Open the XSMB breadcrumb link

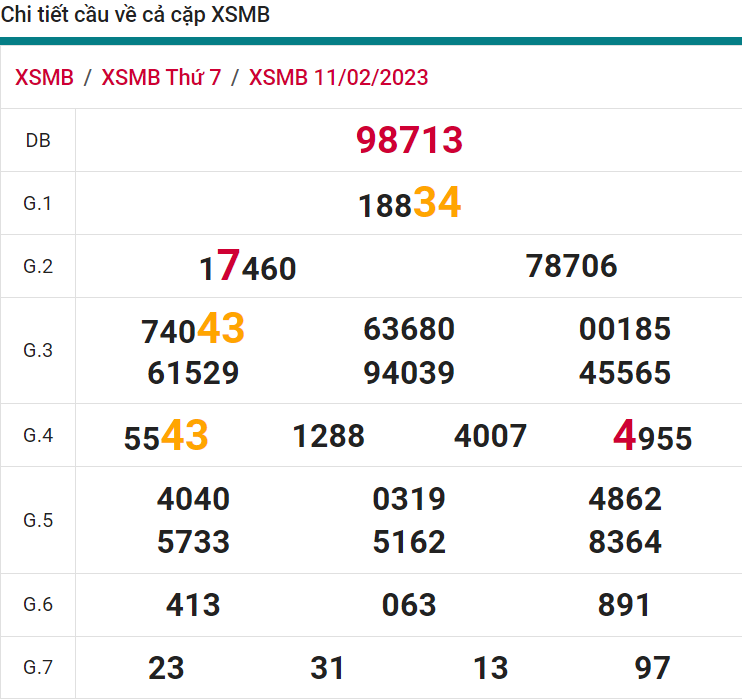45,78
